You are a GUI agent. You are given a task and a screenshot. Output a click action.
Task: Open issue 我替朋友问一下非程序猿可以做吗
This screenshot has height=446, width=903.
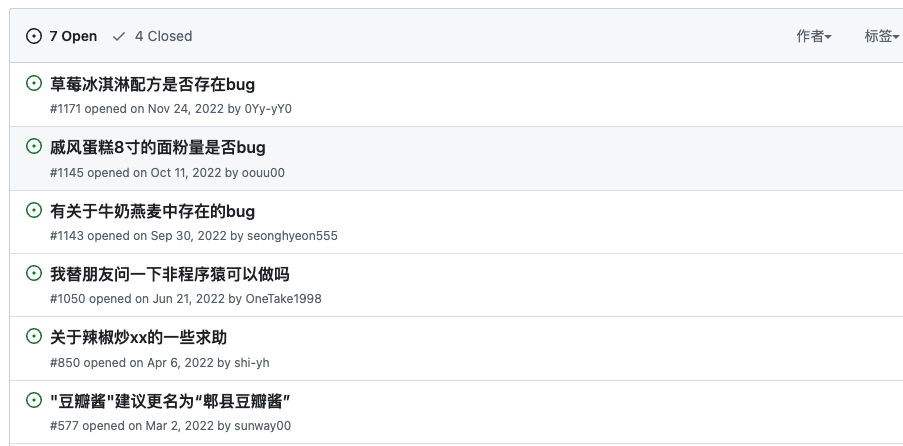[170, 274]
